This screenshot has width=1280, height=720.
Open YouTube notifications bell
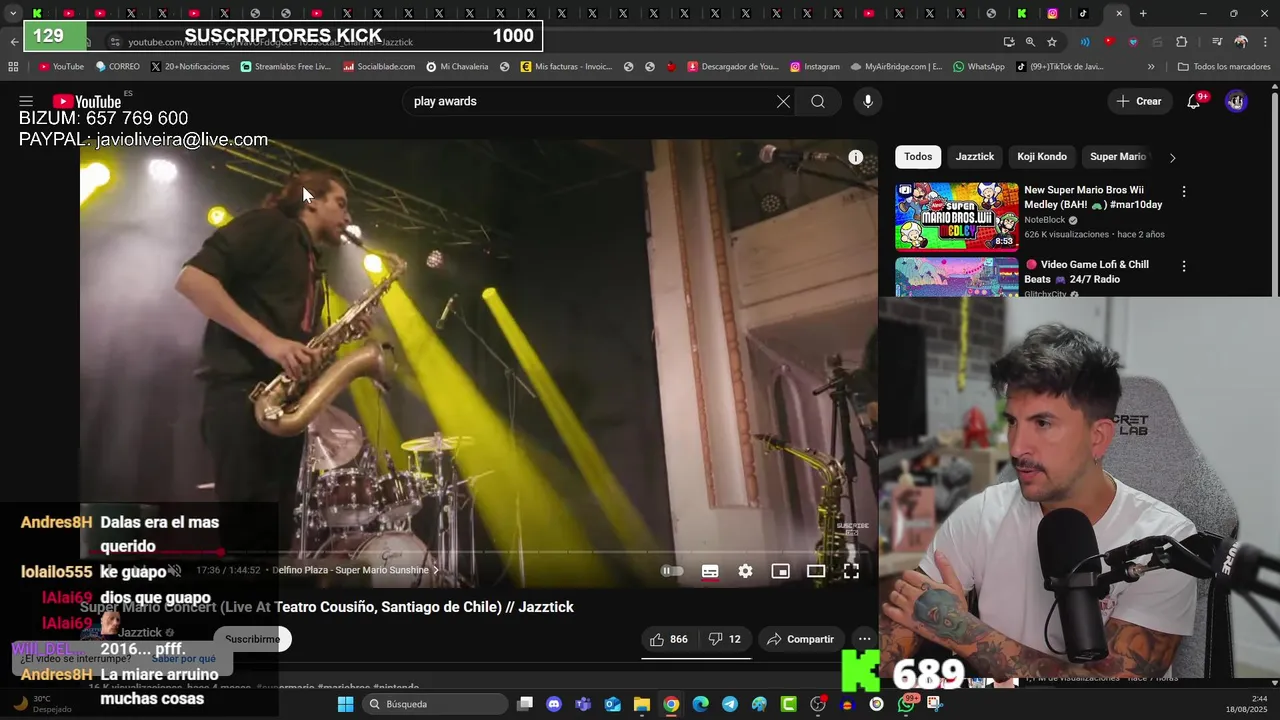[1194, 101]
